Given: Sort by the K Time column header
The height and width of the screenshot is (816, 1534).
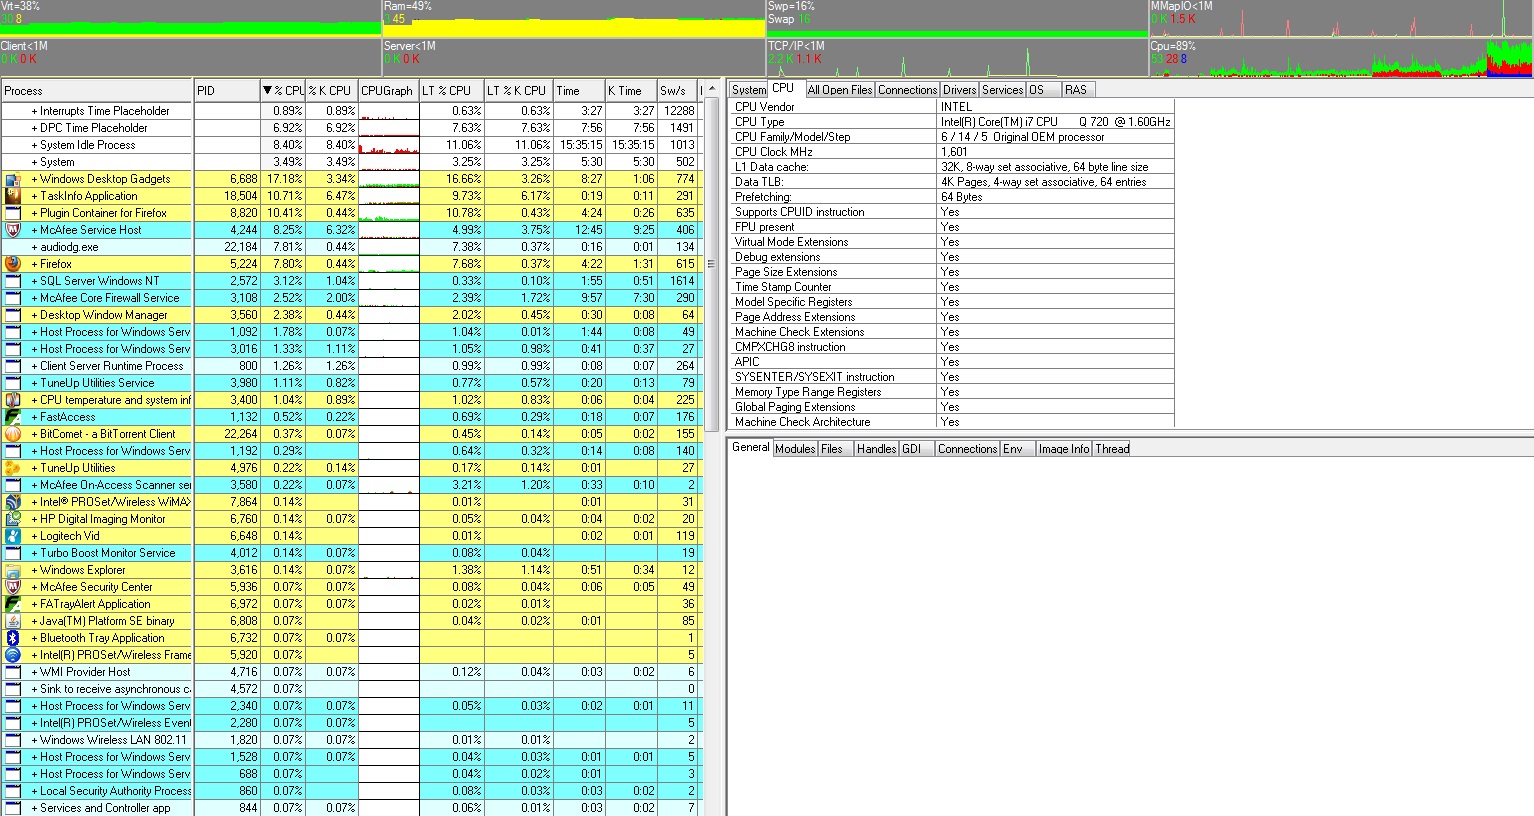Looking at the screenshot, I should pos(630,91).
